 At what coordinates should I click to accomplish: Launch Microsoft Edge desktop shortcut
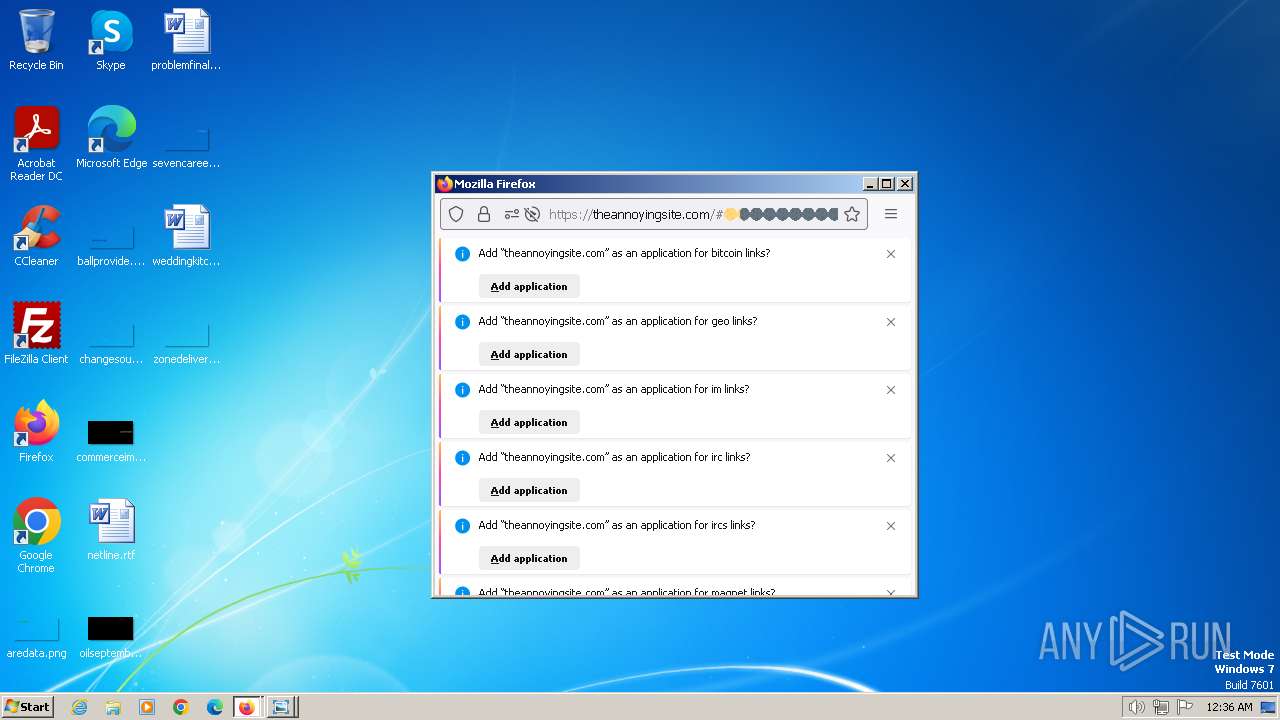click(111, 138)
